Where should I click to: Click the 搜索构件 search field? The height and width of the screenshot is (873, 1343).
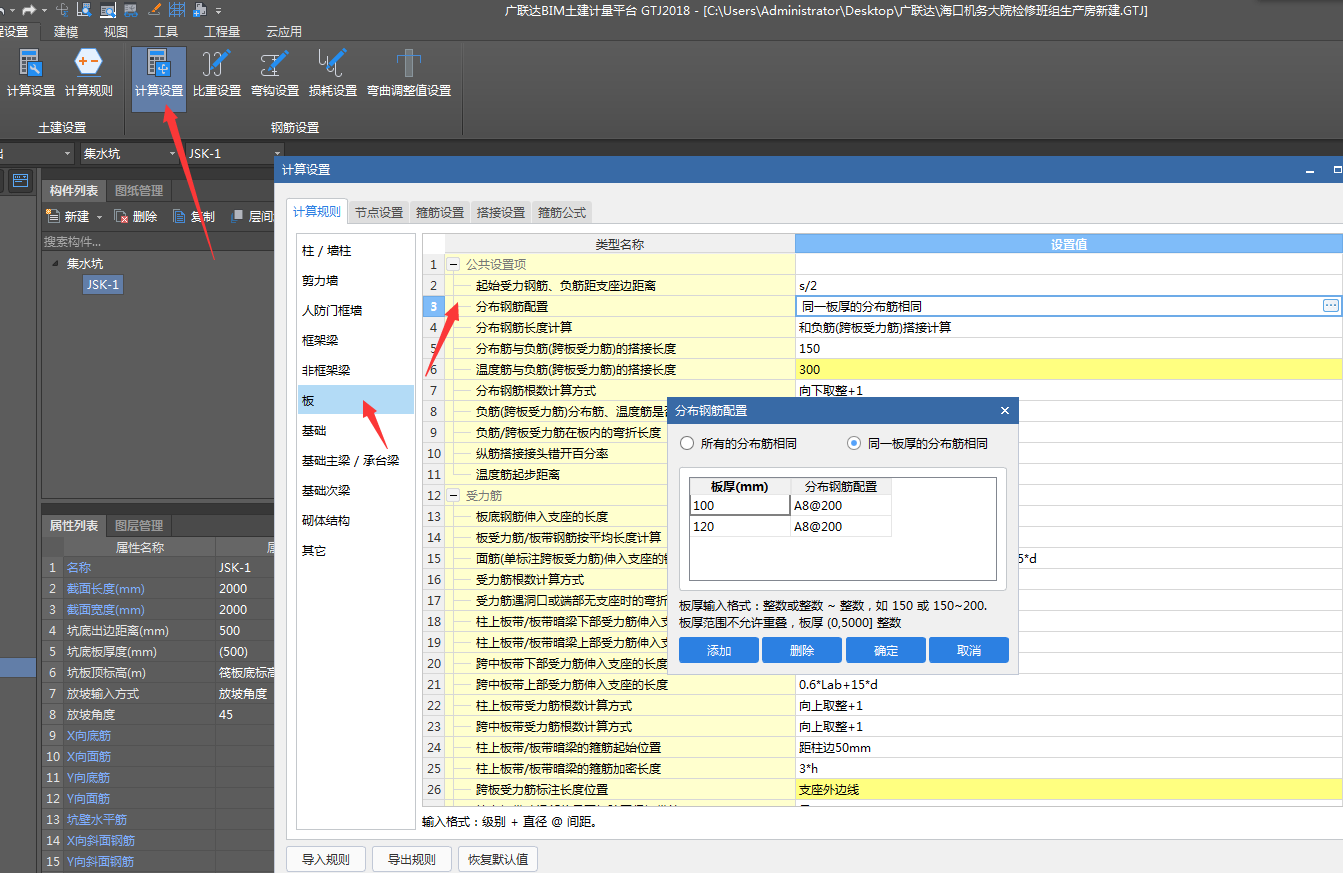tap(158, 241)
